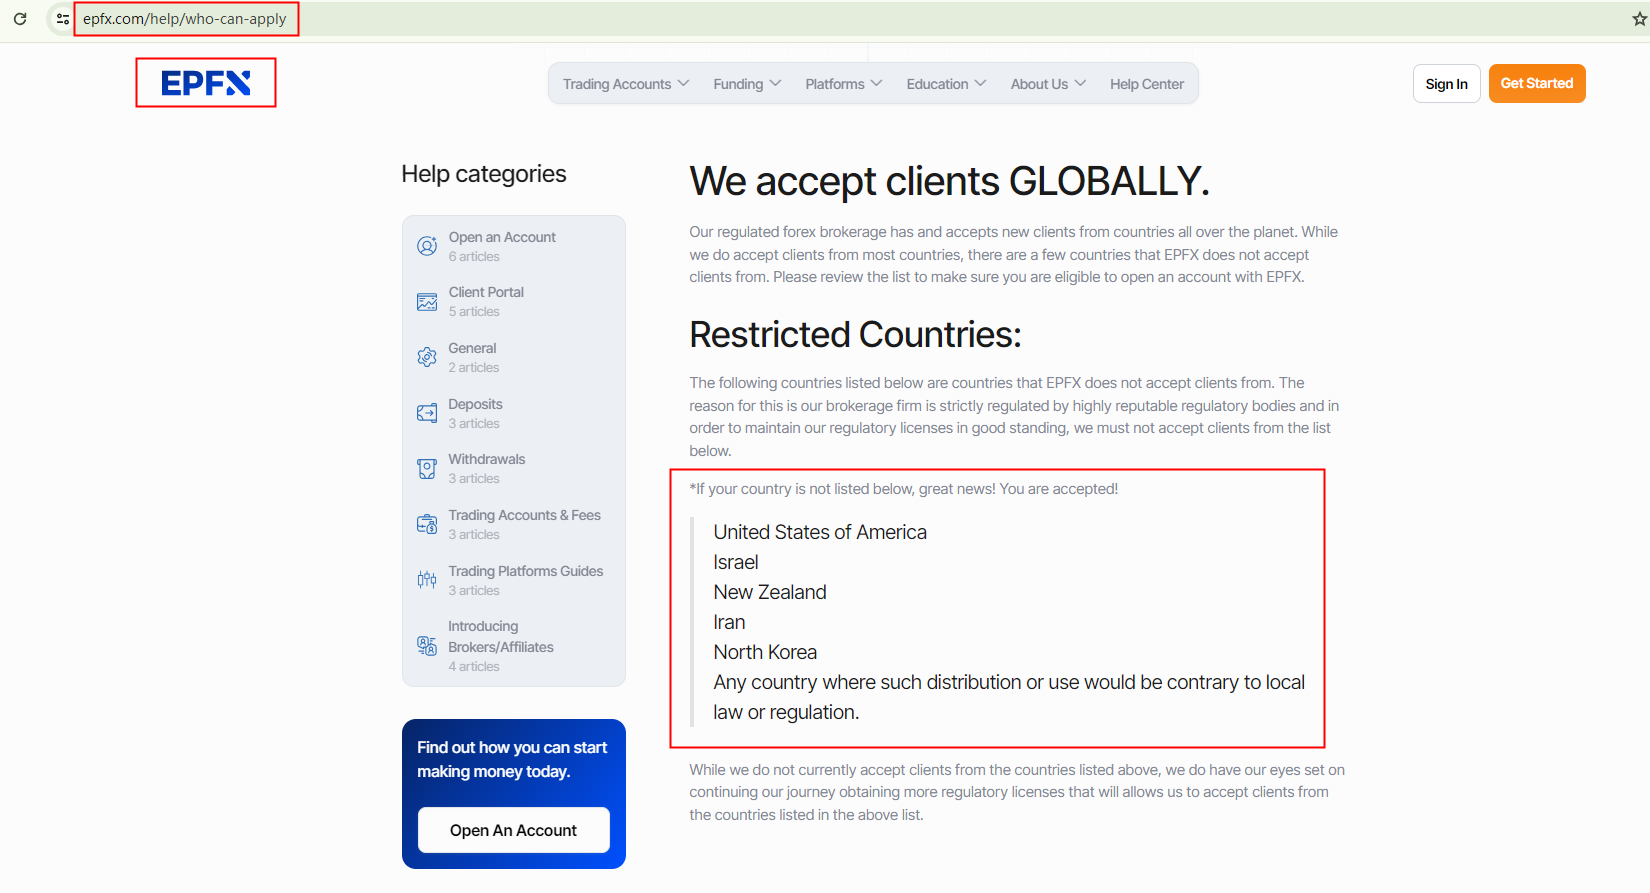1650x893 pixels.
Task: Go to Help Center
Action: point(1147,84)
